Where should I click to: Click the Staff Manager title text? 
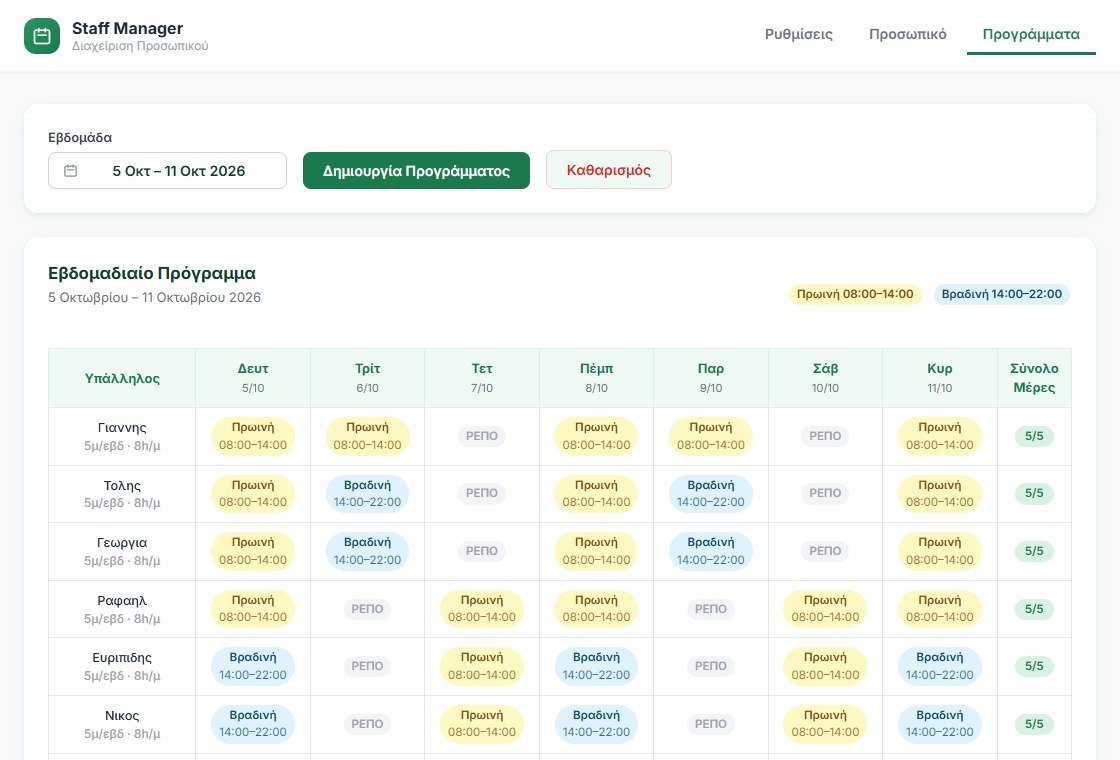click(x=127, y=29)
